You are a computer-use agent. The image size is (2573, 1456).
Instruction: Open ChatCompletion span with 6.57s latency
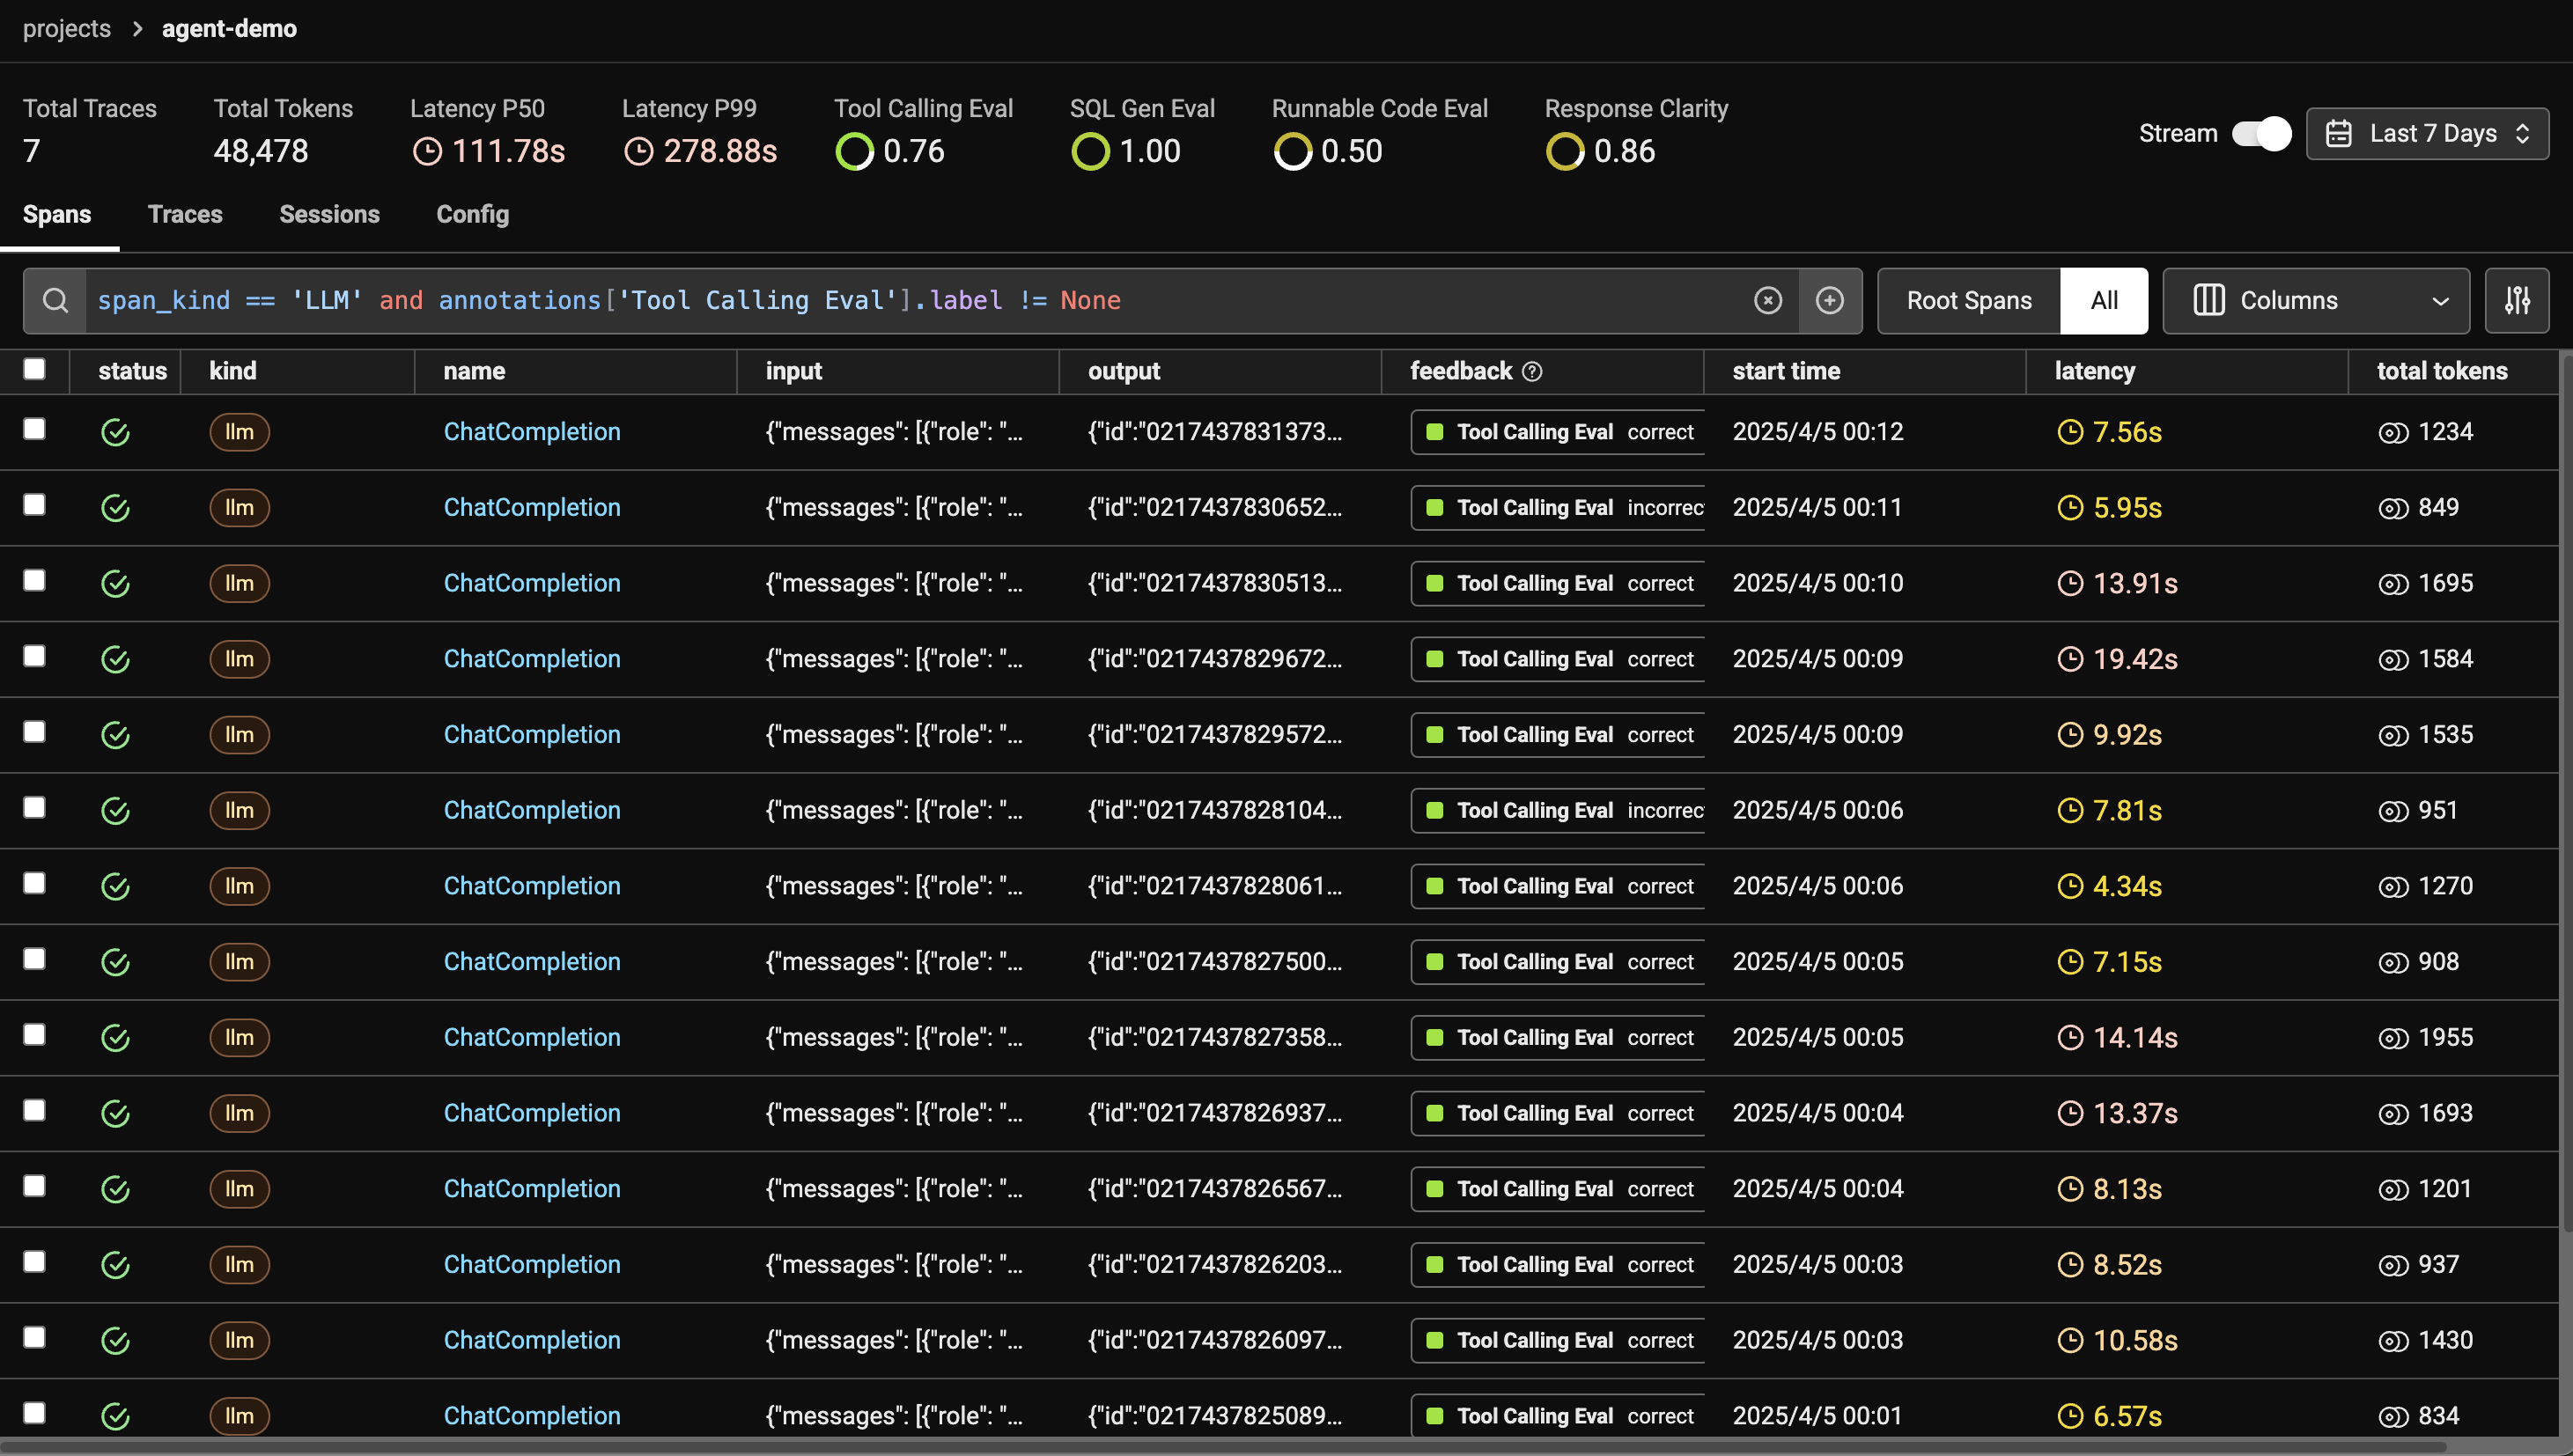point(532,1417)
